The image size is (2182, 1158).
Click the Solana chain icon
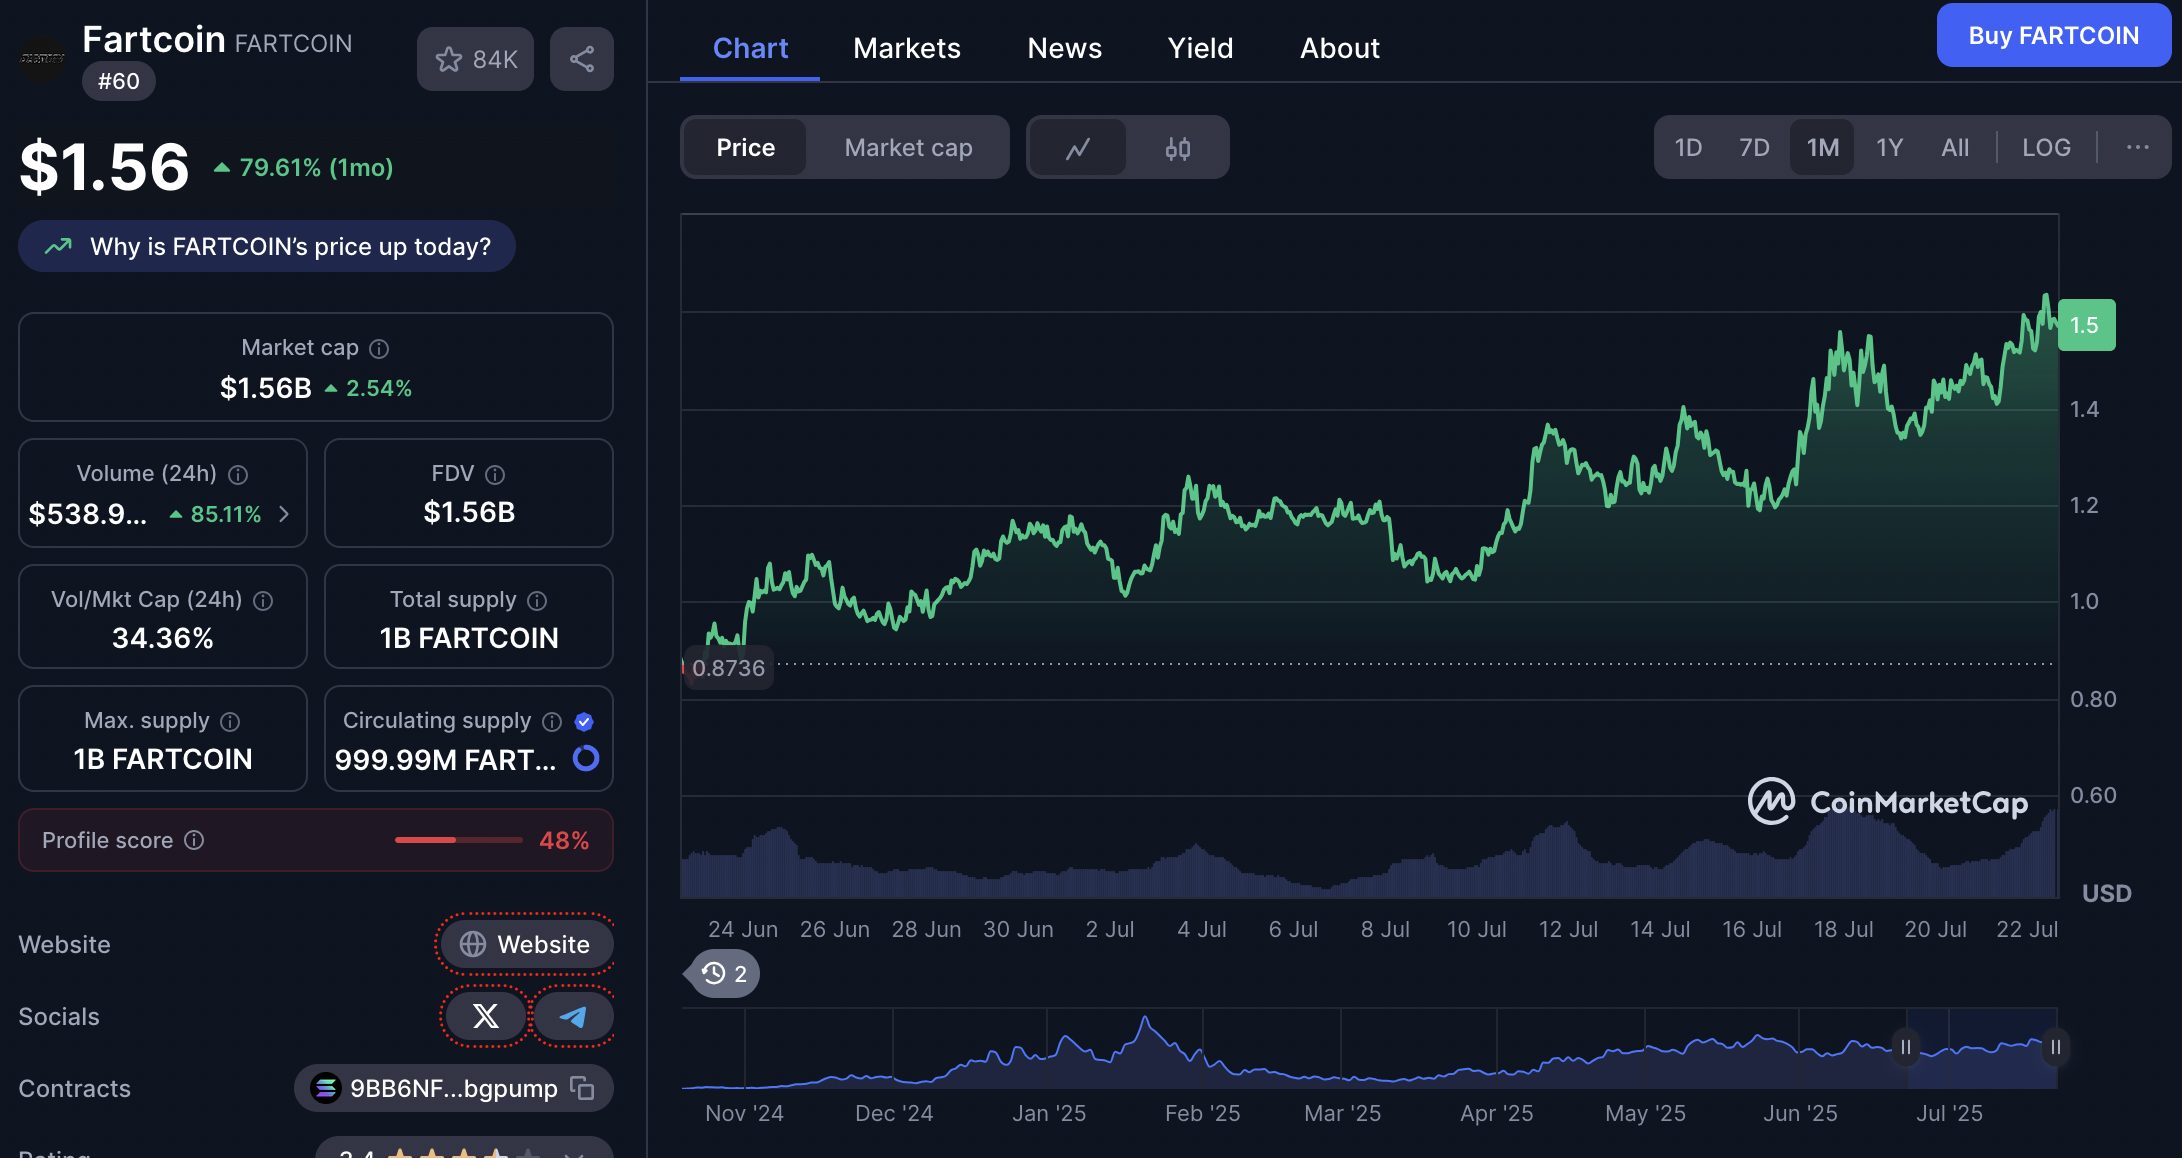[x=326, y=1088]
